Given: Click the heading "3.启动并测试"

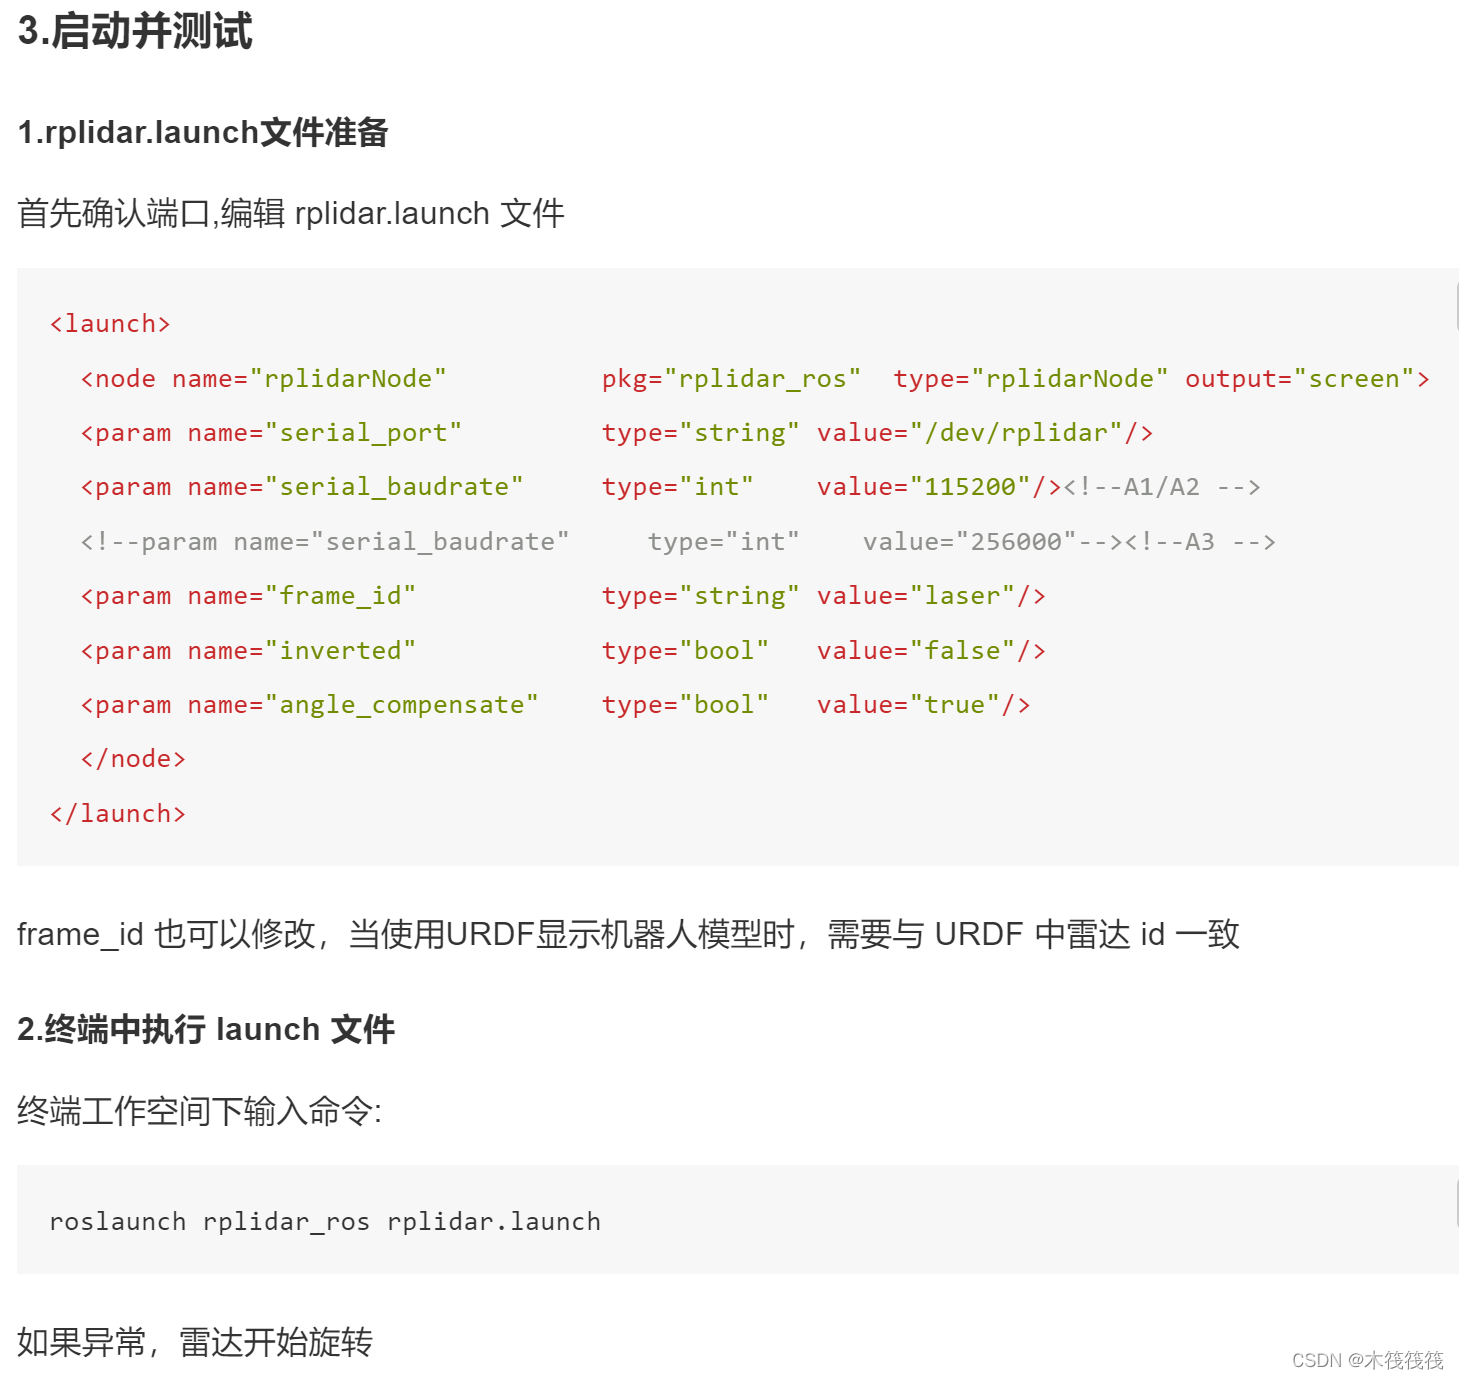Looking at the screenshot, I should coord(135,30).
